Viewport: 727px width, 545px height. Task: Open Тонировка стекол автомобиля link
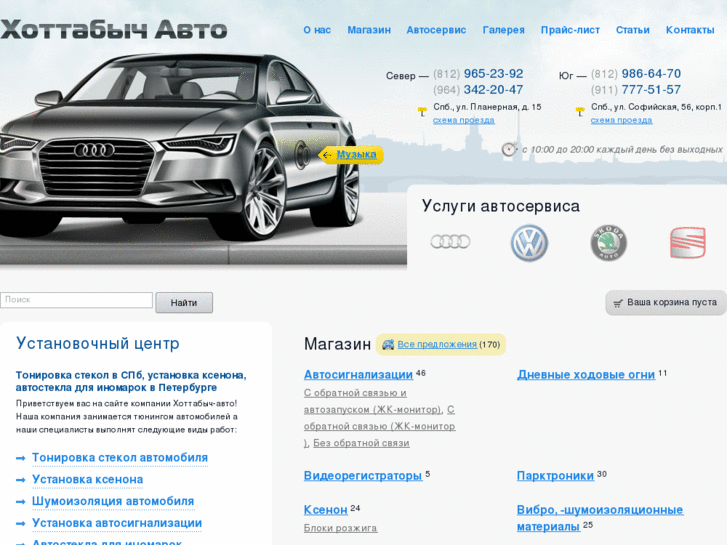point(120,458)
